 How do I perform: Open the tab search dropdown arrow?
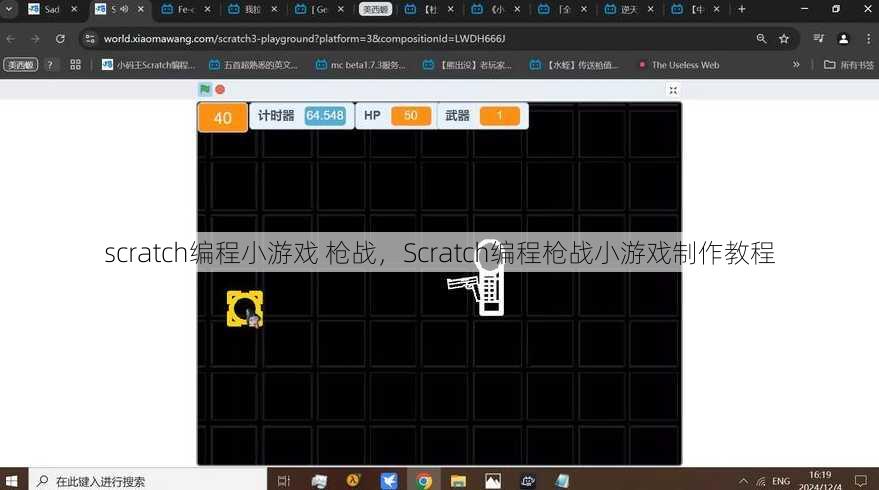point(9,9)
